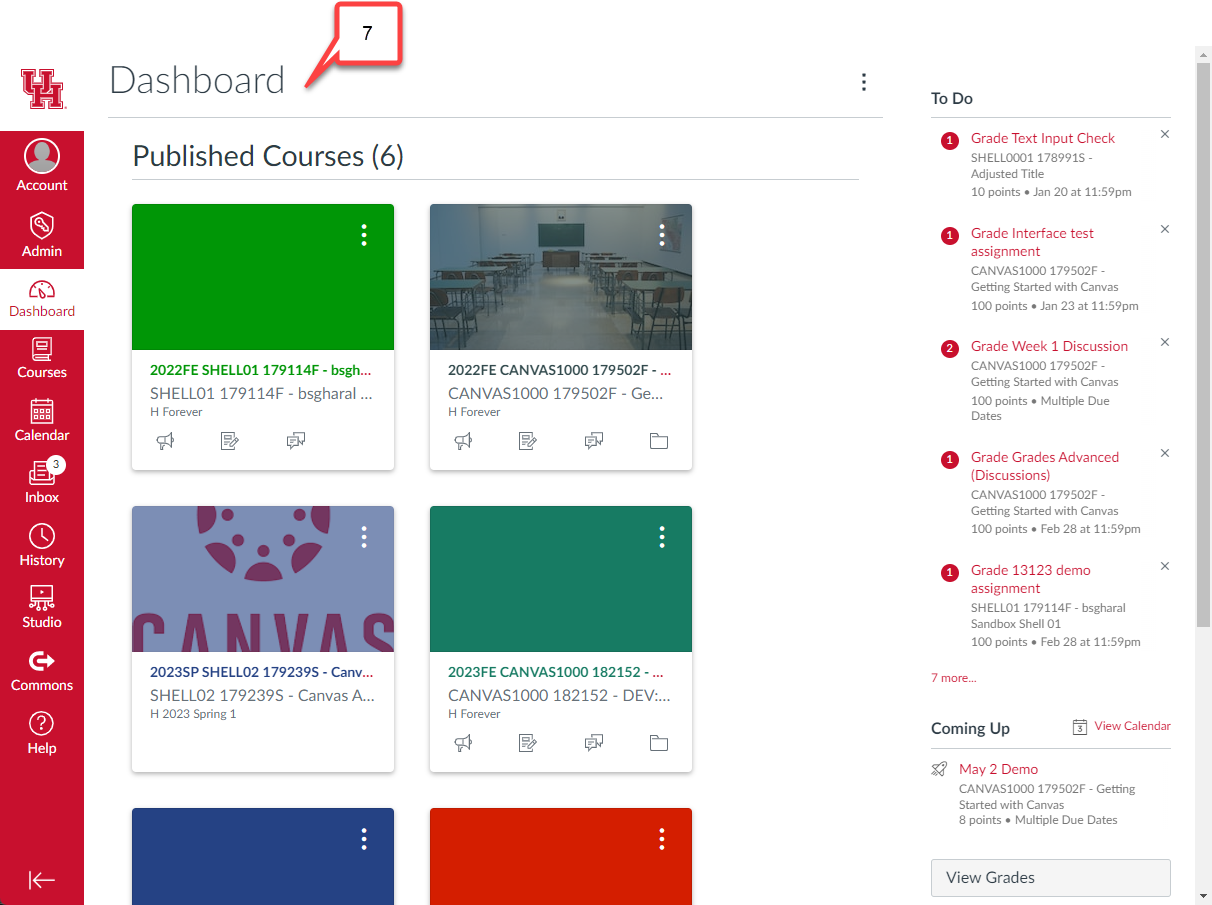Open the 2023SP SHELL02 179239S course title

pos(261,672)
